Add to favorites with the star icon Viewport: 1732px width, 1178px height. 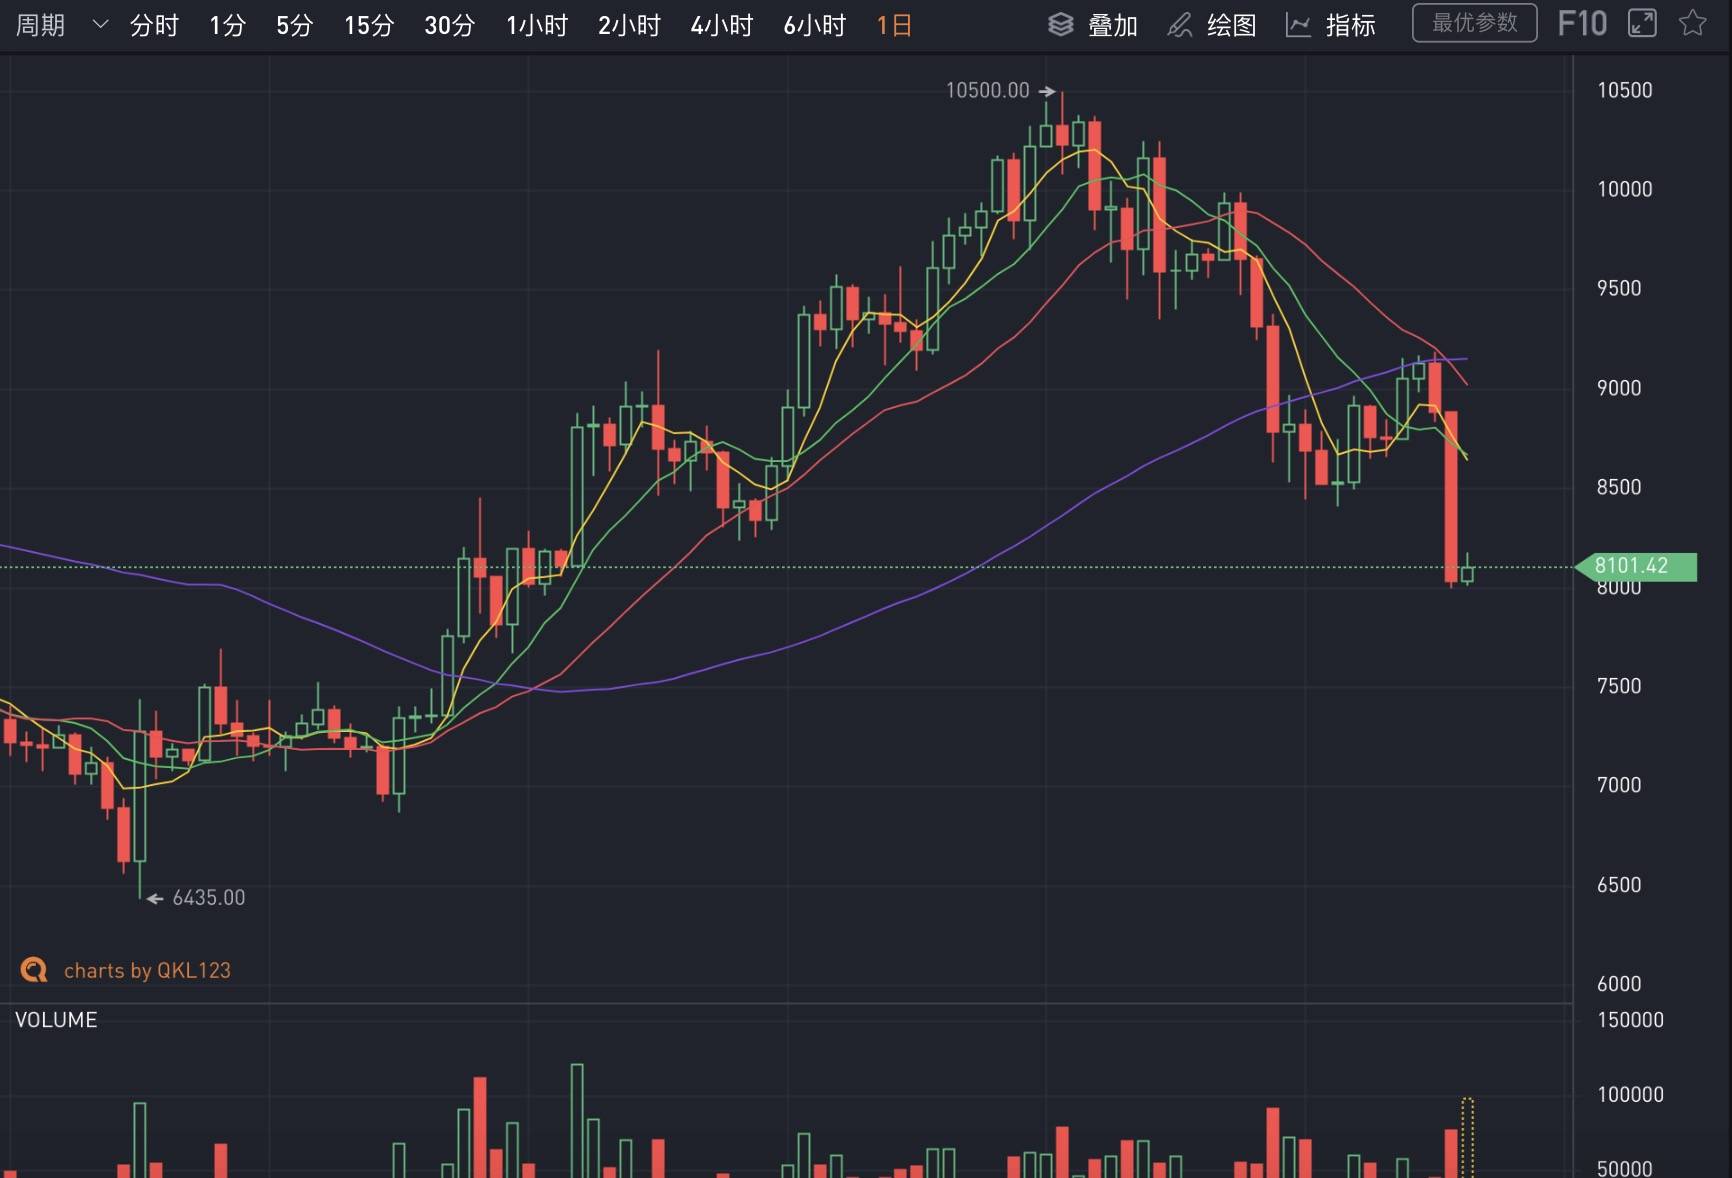pos(1692,23)
